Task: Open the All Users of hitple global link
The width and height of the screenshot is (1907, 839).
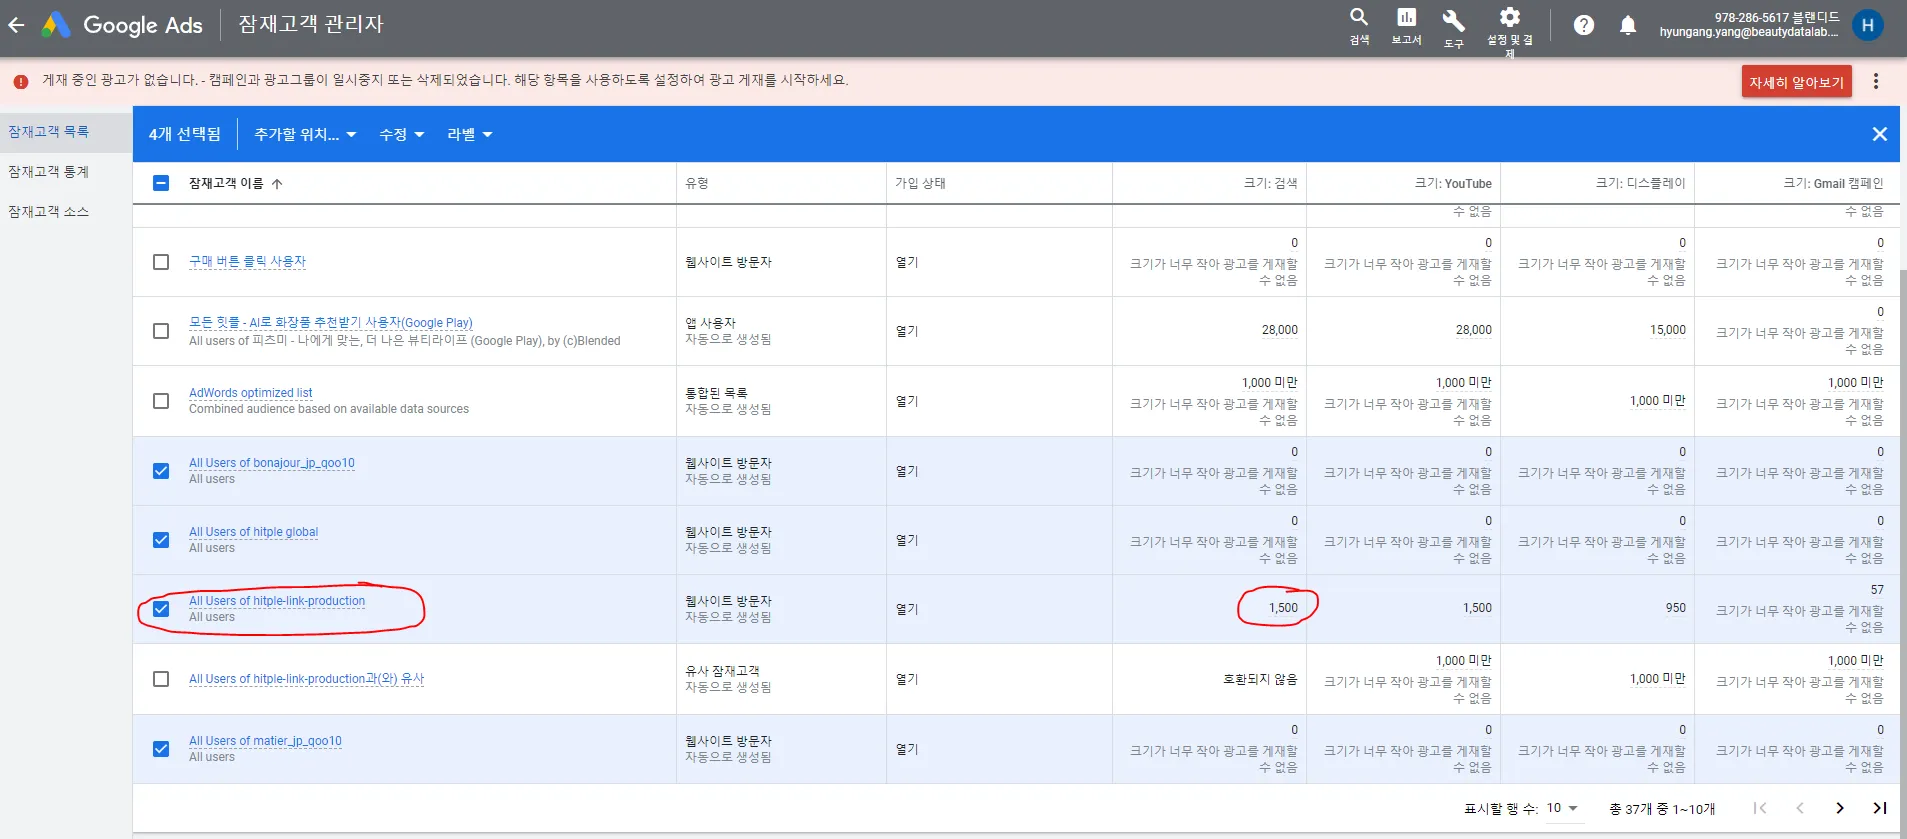Action: tap(253, 532)
